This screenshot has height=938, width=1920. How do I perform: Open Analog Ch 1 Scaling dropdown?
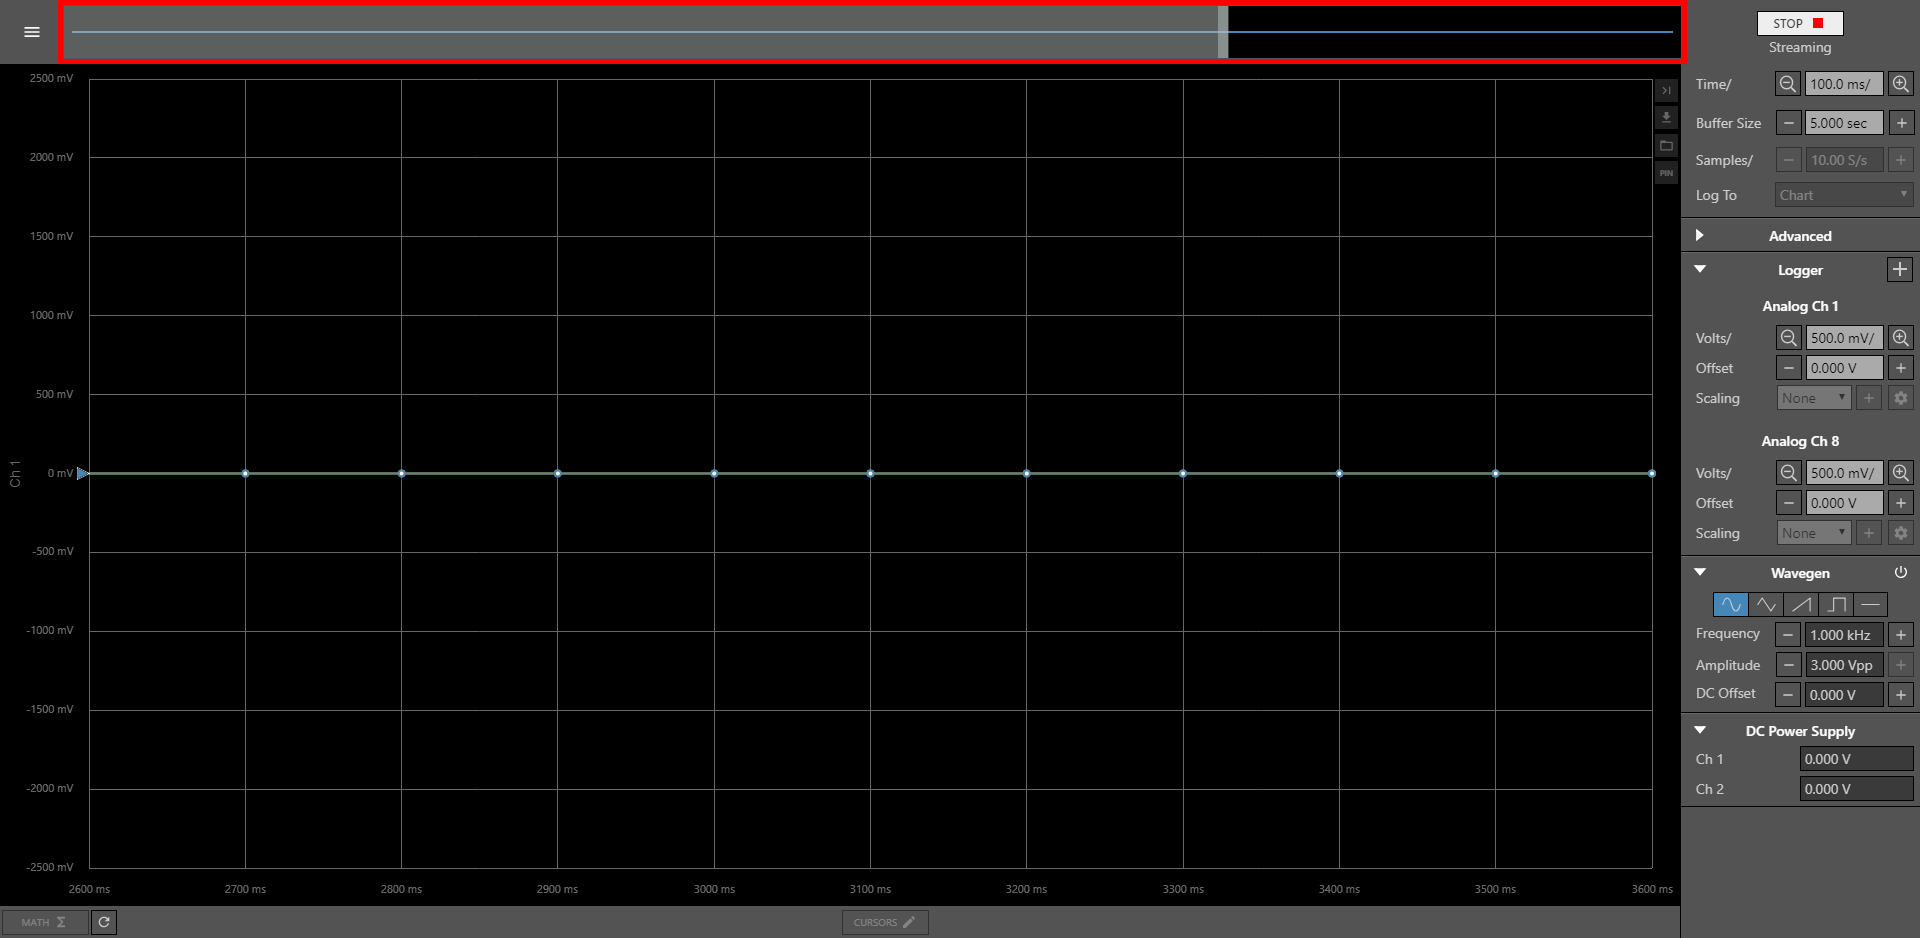click(1814, 398)
